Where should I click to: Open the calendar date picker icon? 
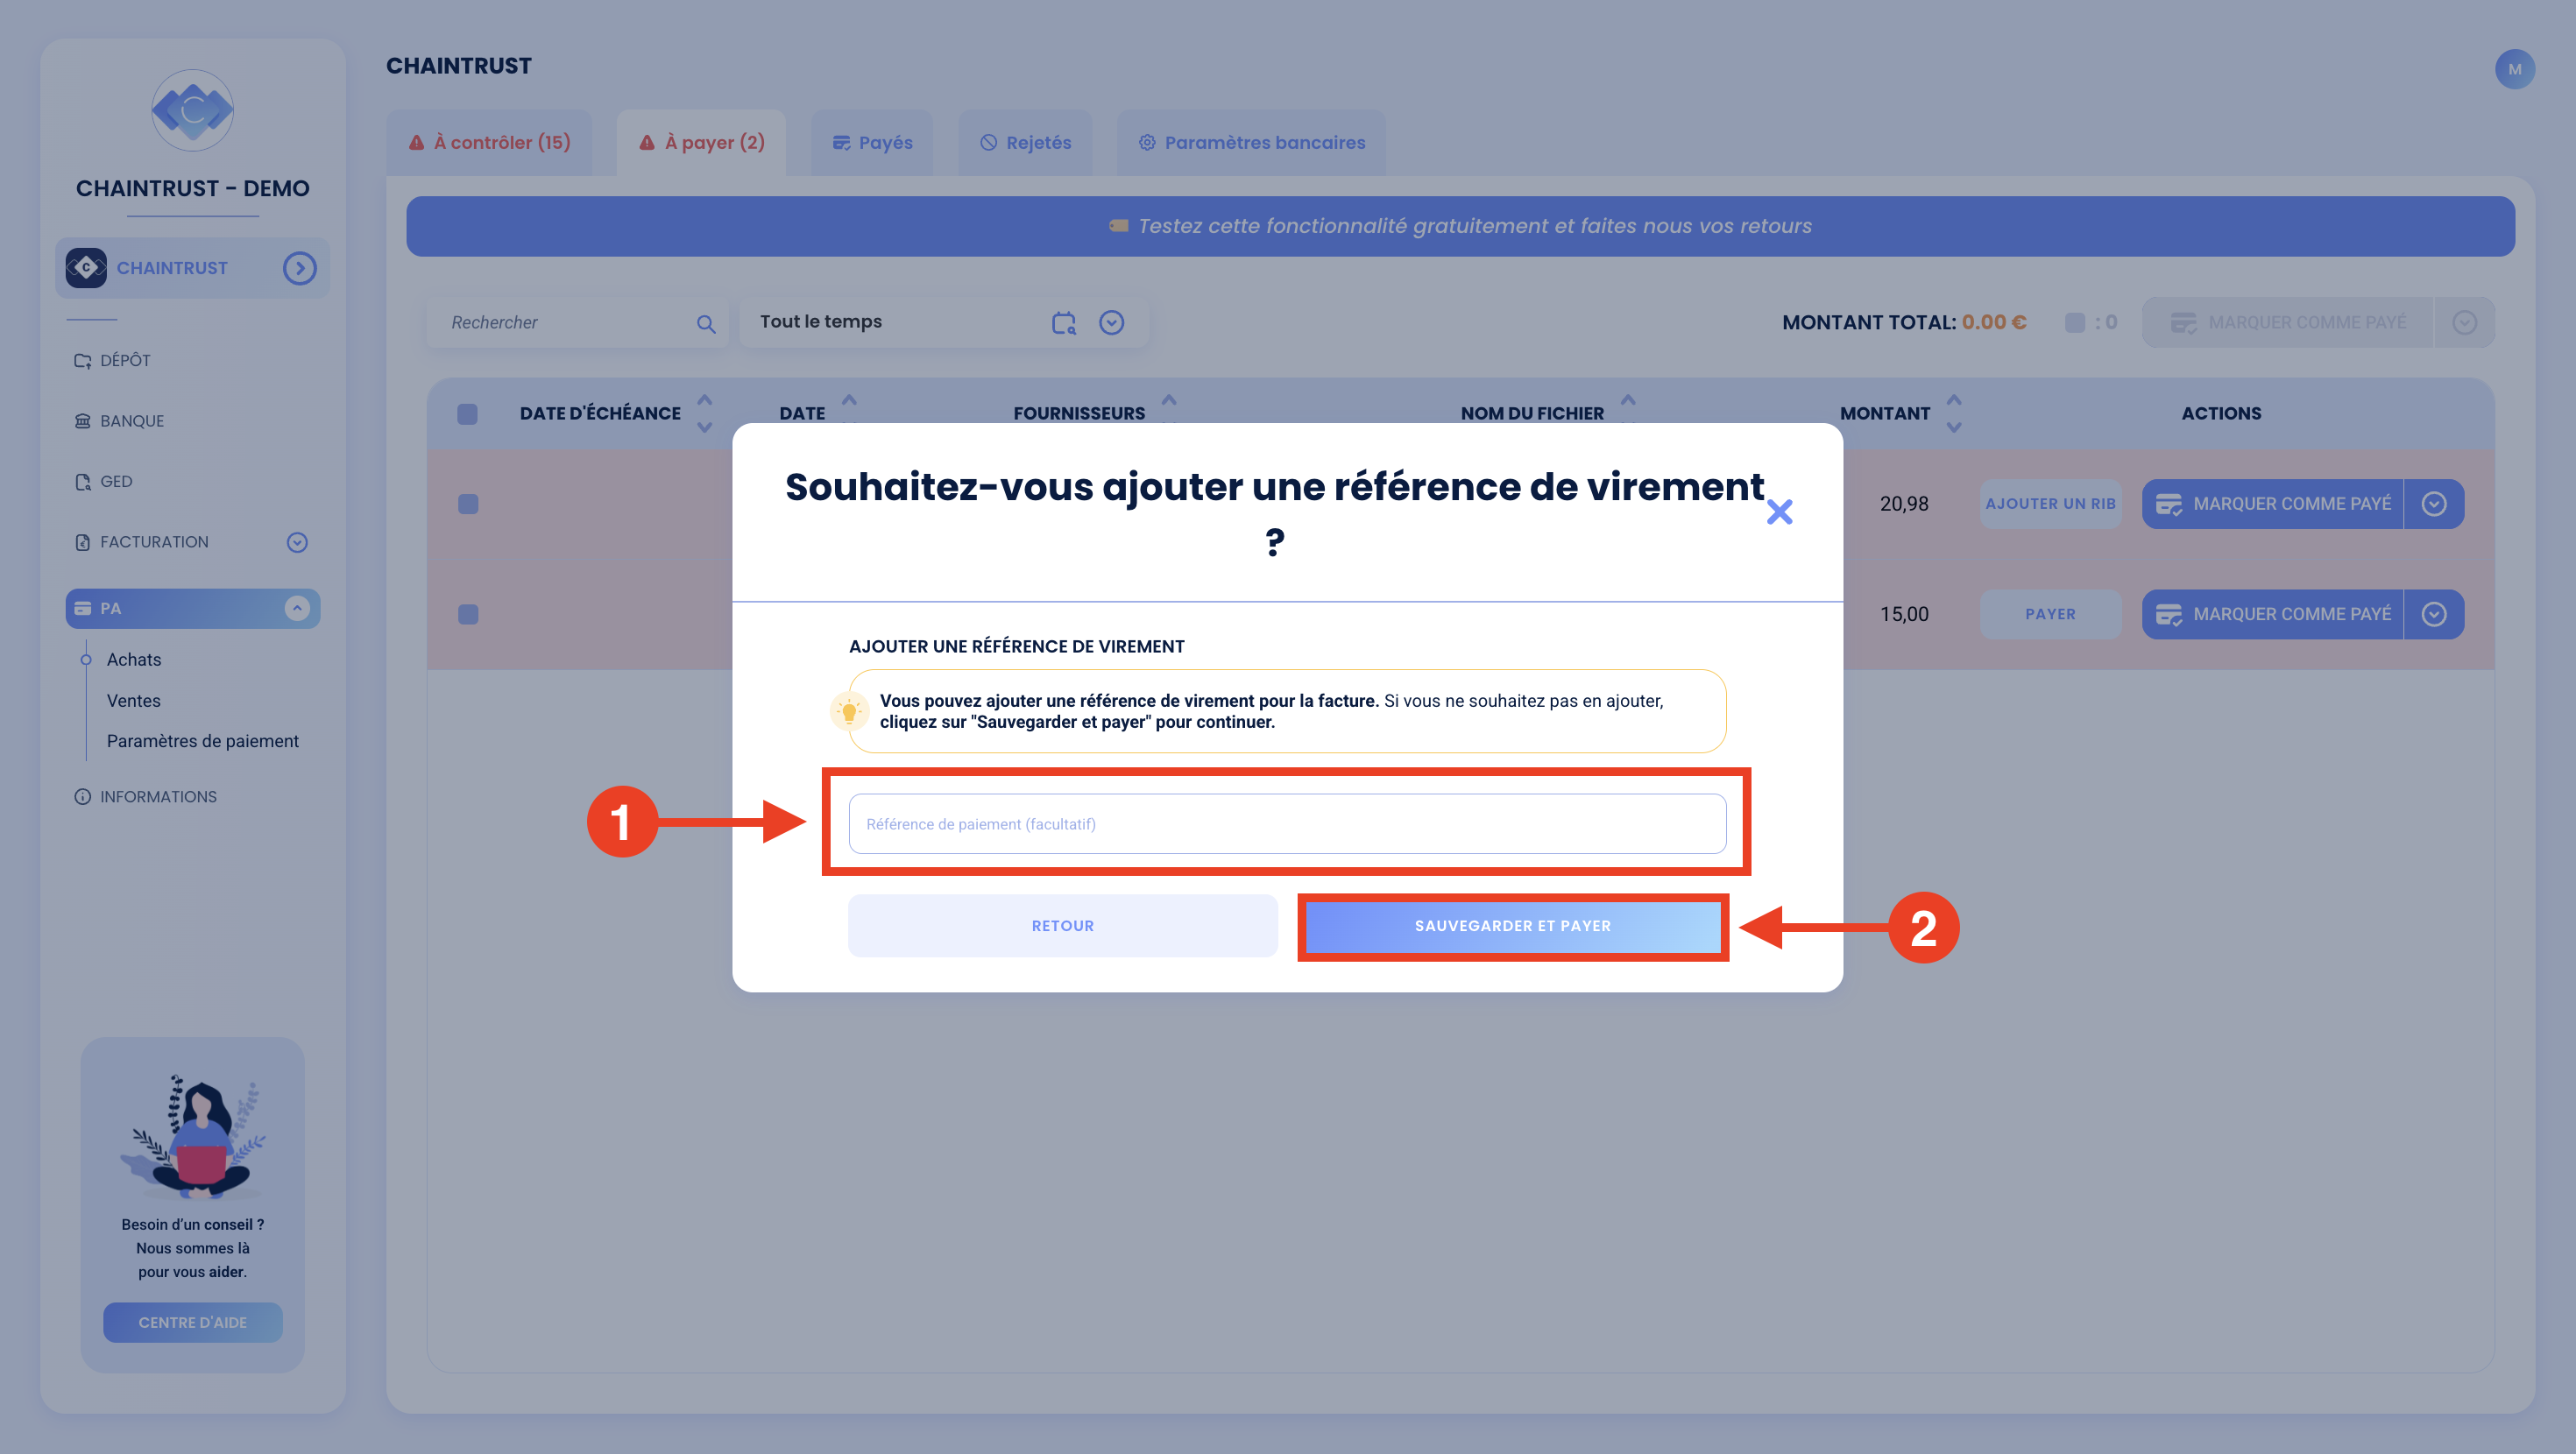(x=1064, y=322)
